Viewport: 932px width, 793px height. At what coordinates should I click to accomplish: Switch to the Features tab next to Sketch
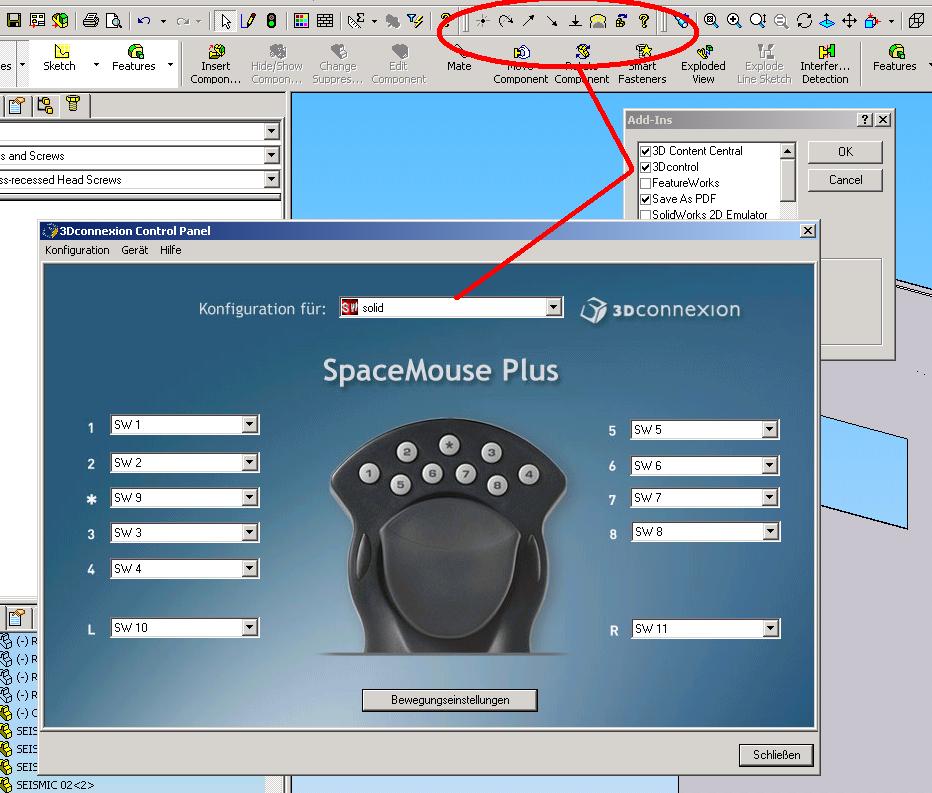point(134,58)
